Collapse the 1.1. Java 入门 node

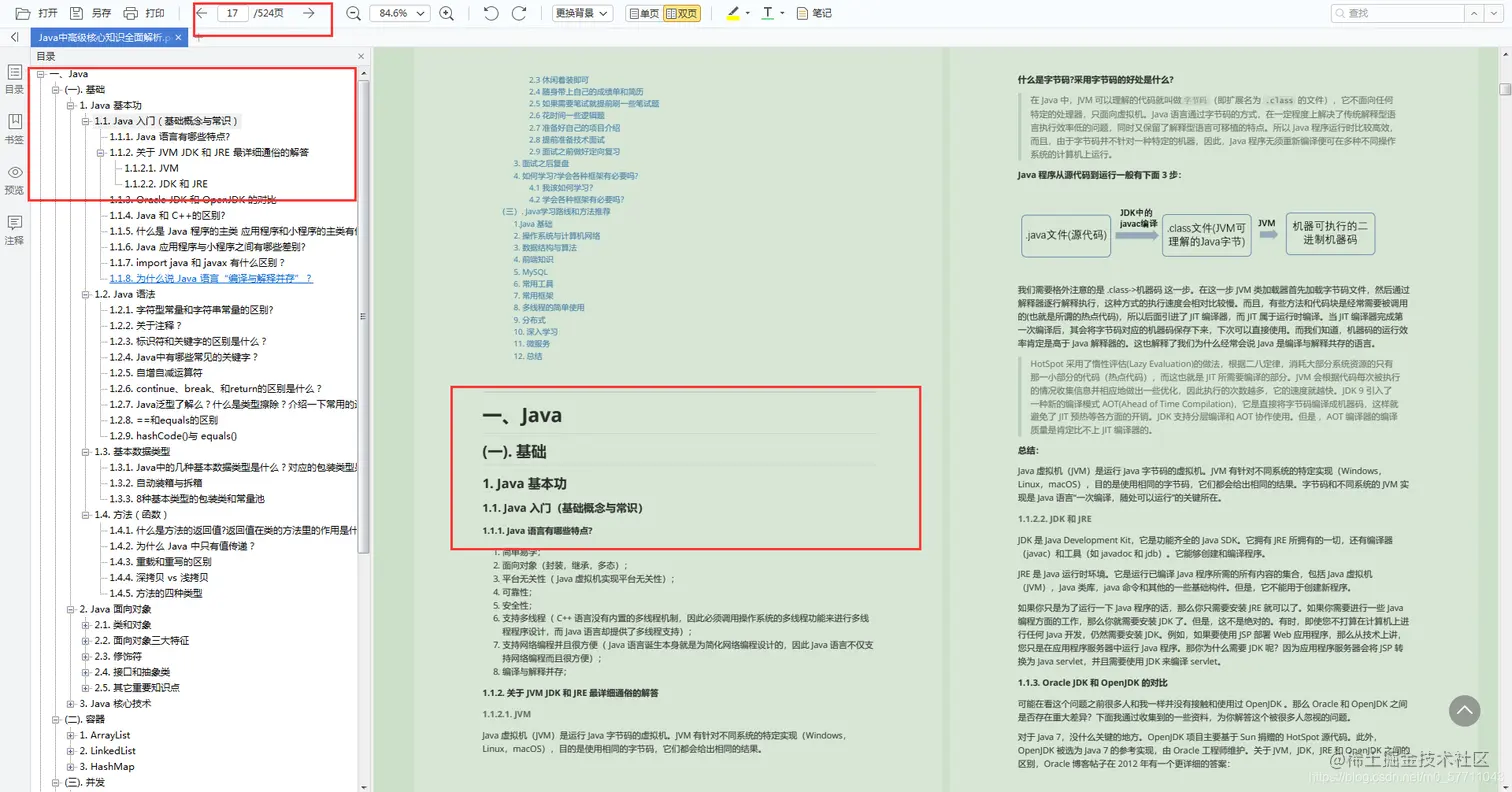86,121
